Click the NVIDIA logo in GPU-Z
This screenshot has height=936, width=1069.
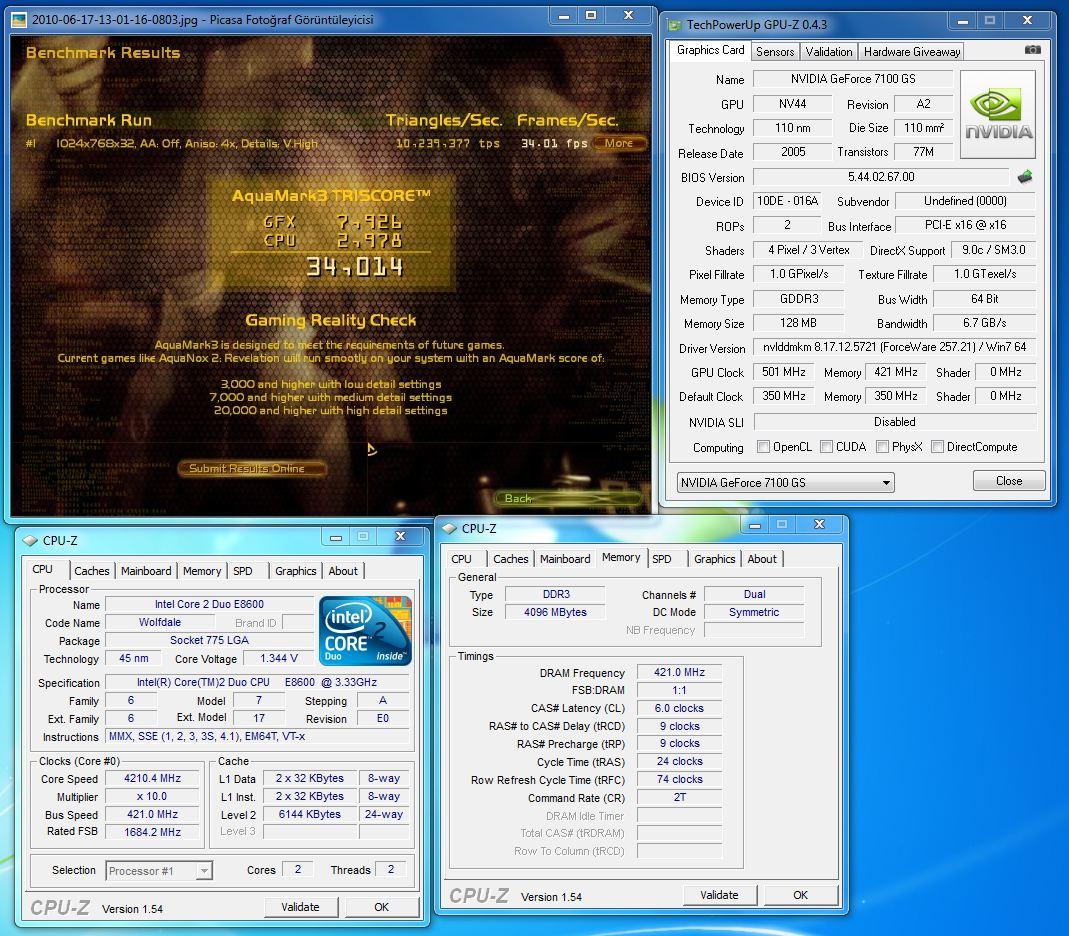tap(998, 115)
